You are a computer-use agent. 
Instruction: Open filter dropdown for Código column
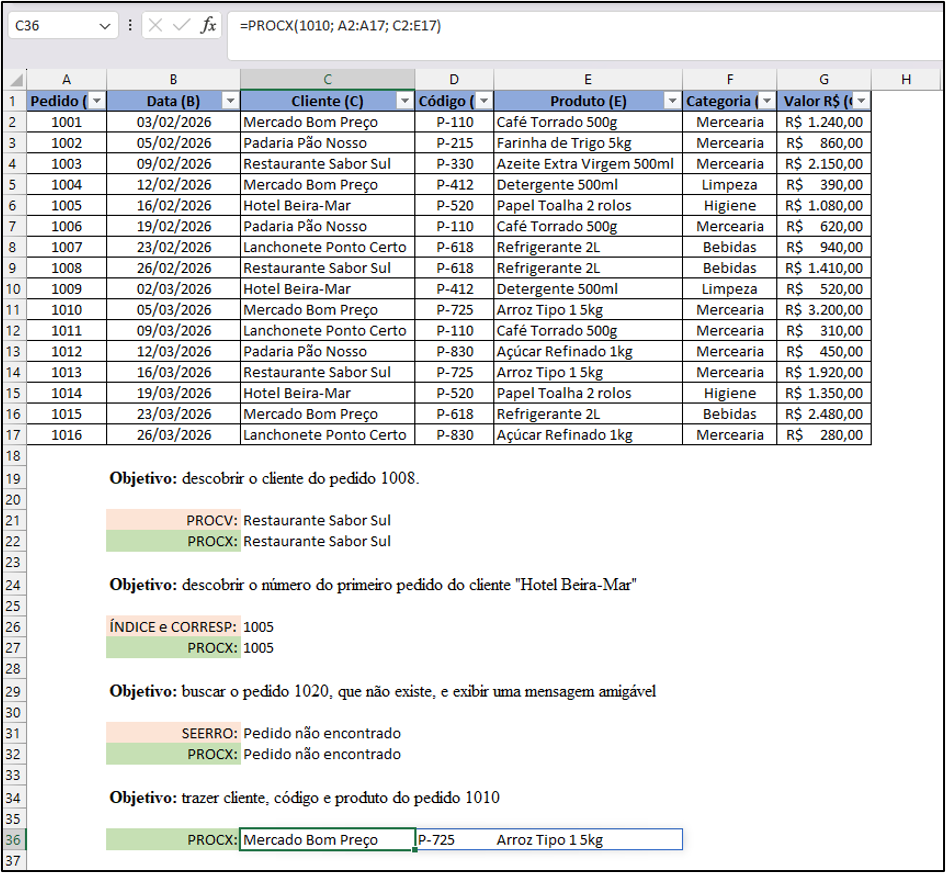click(x=484, y=101)
